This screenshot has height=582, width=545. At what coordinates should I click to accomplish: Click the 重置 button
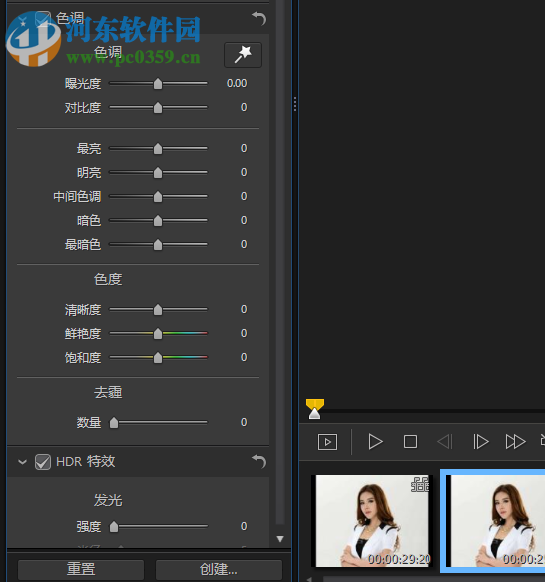81,569
